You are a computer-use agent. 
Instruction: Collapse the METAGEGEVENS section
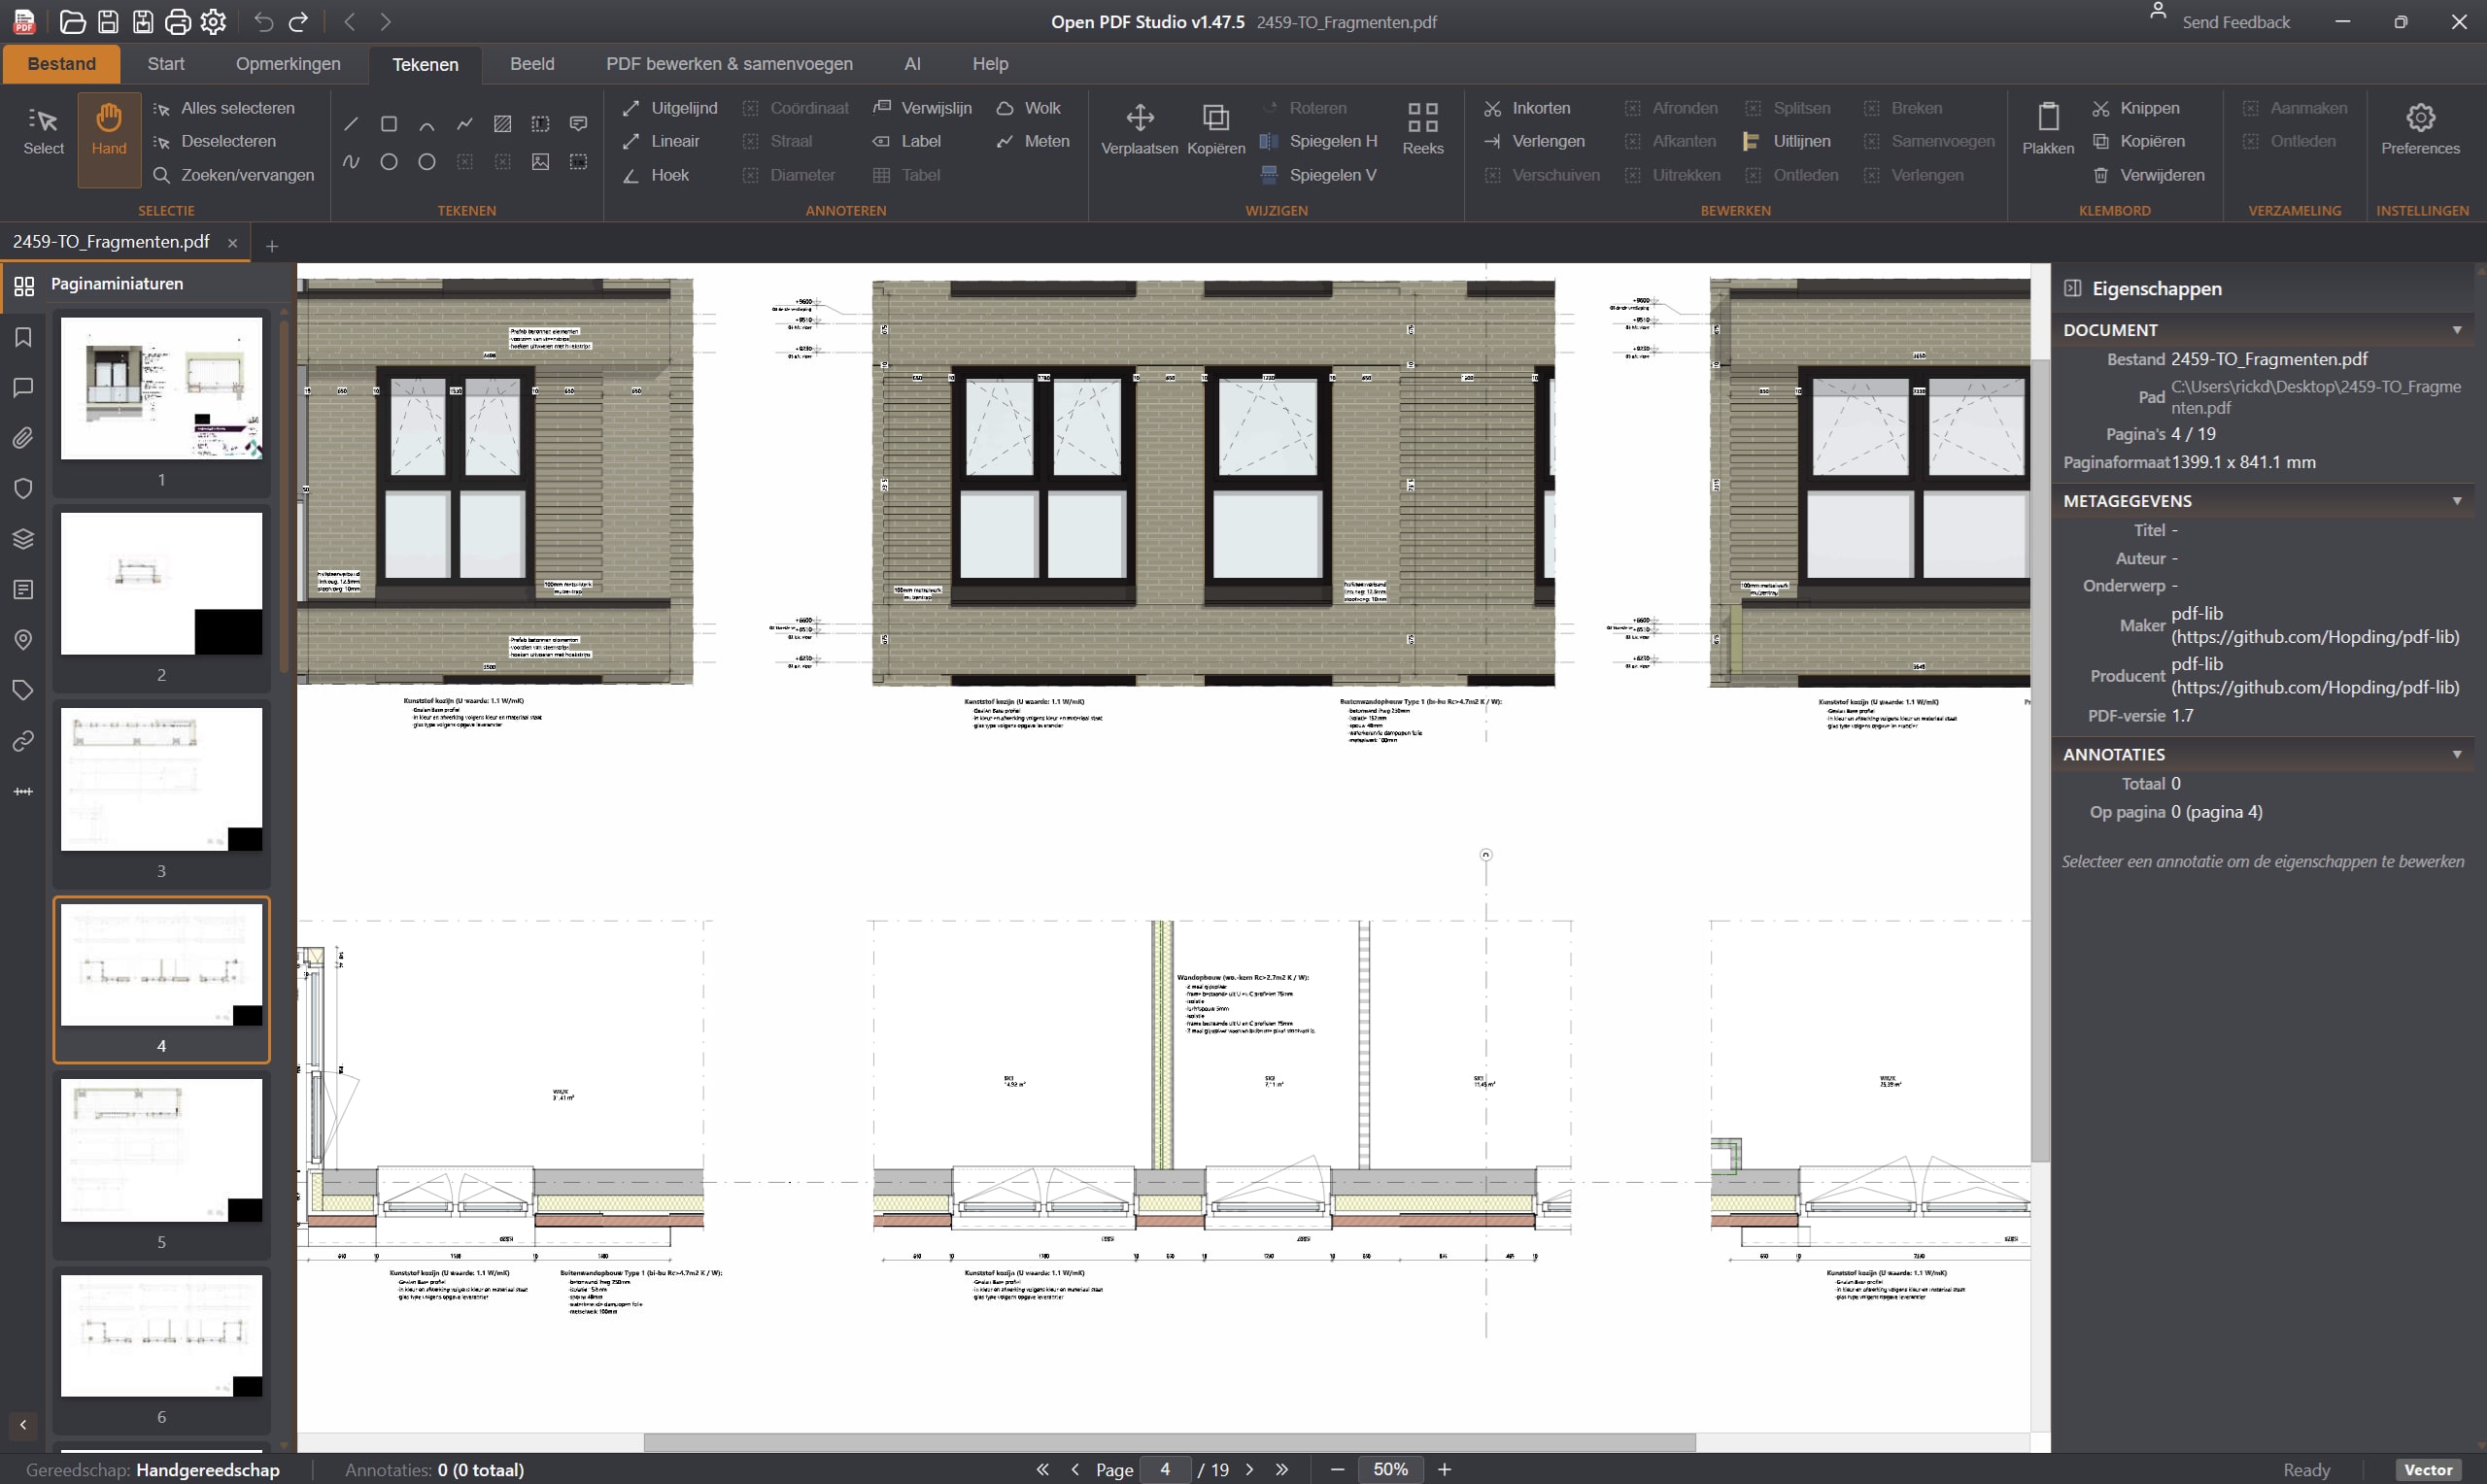[x=2456, y=500]
